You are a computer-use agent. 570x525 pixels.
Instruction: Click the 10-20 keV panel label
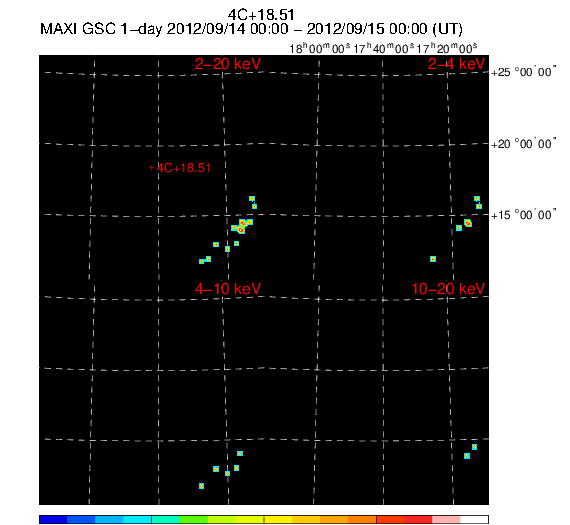pyautogui.click(x=448, y=289)
